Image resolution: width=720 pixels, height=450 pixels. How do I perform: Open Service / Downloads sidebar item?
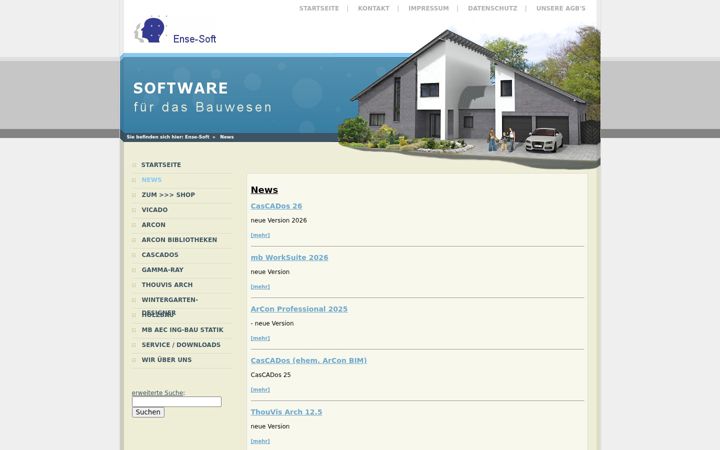tap(181, 345)
